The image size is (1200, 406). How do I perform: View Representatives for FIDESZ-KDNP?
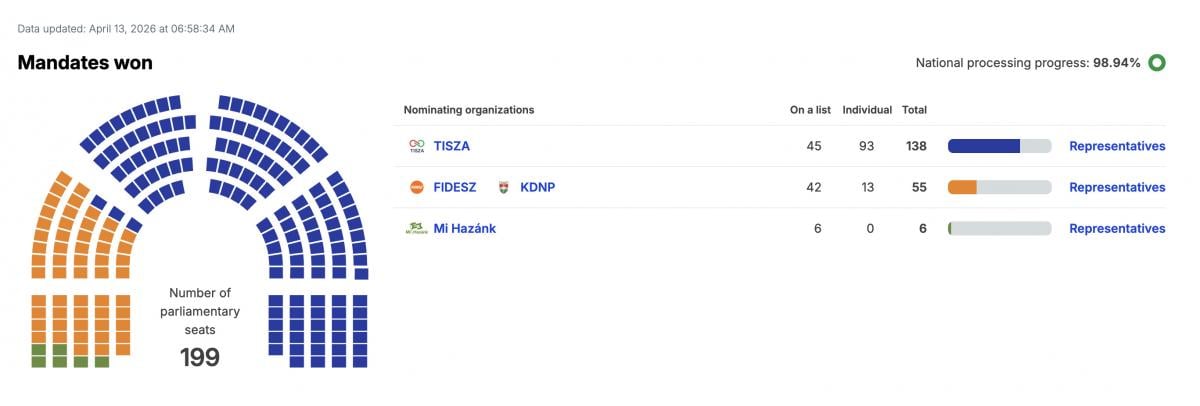click(1117, 187)
